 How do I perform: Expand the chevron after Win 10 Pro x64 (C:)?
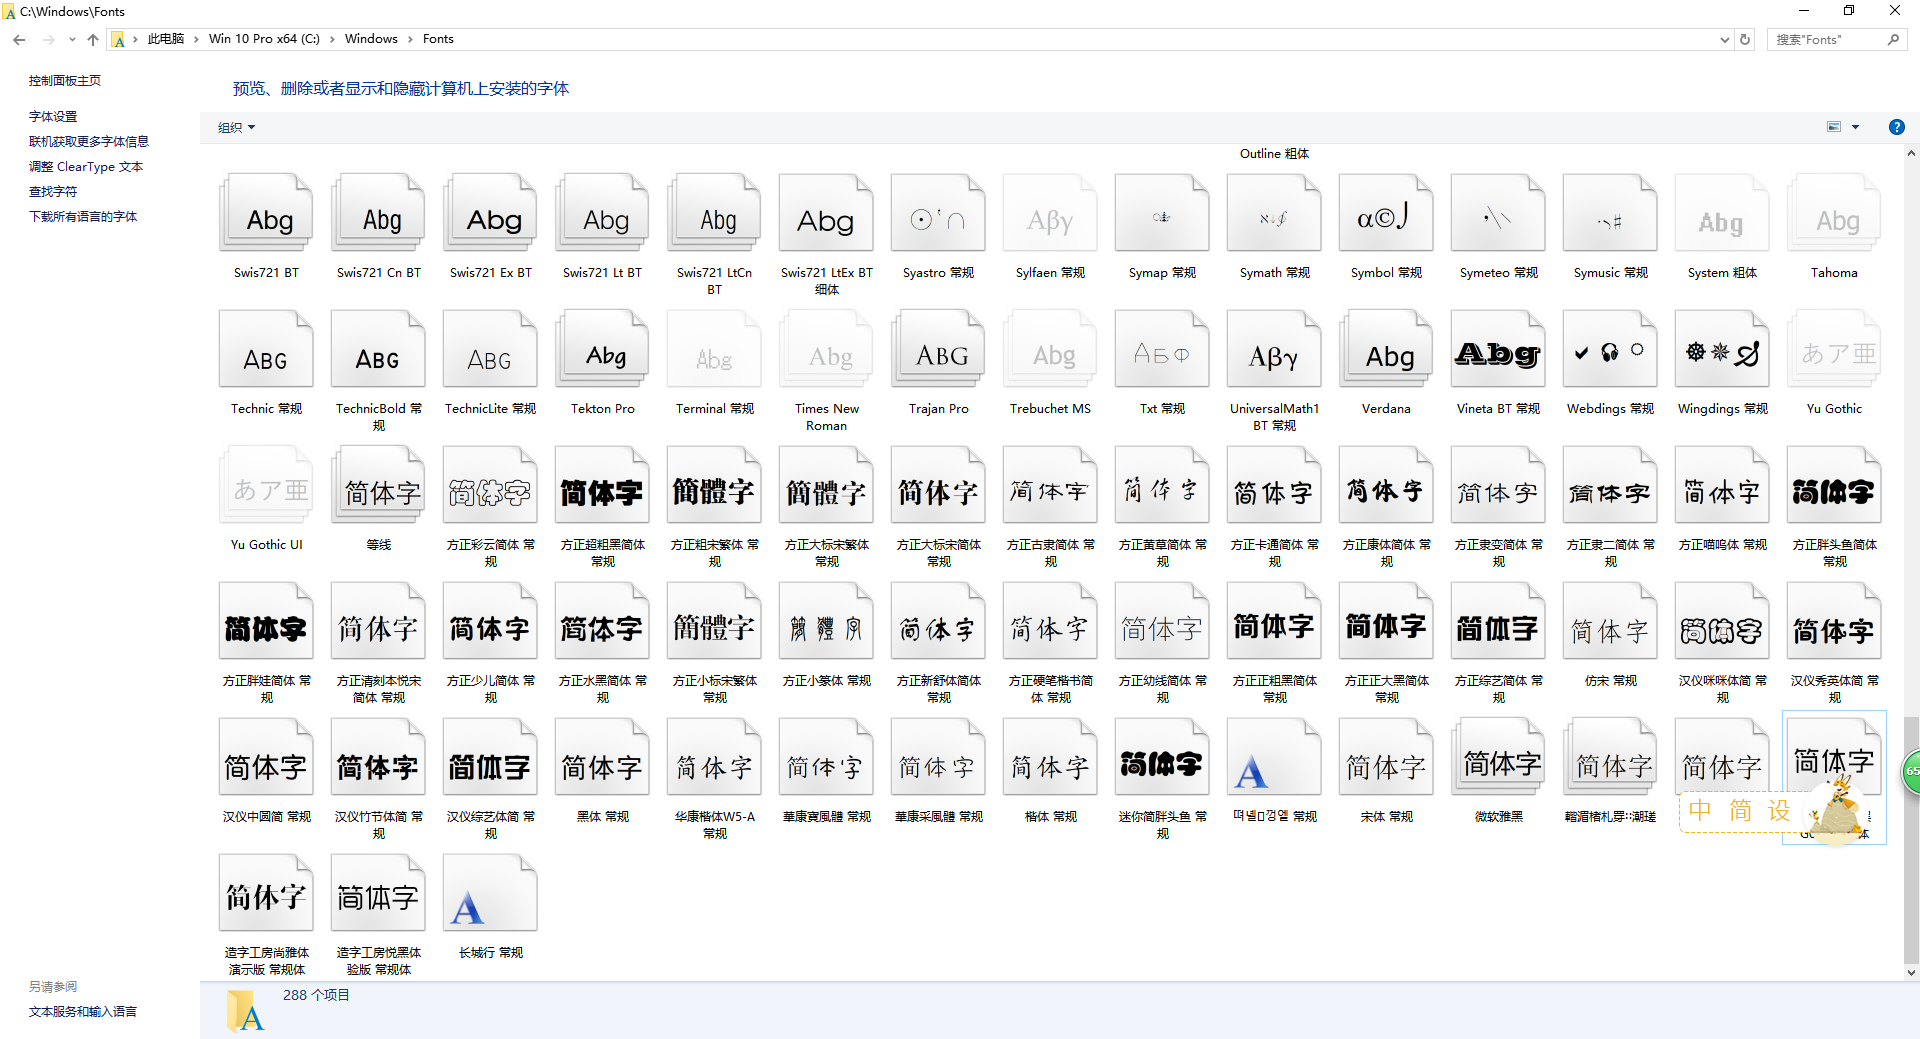pyautogui.click(x=333, y=39)
